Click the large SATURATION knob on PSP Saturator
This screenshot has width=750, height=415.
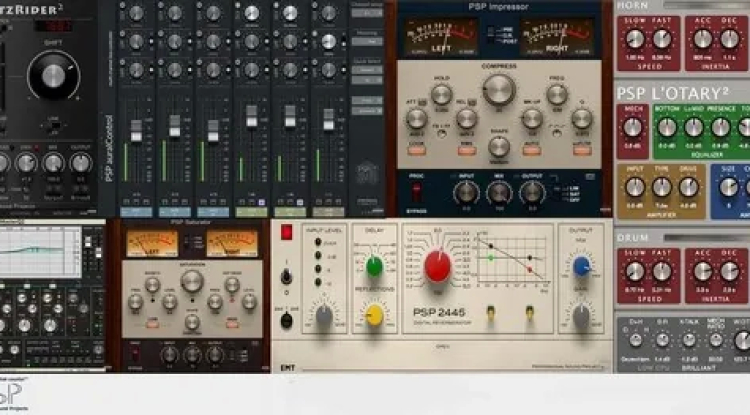tap(192, 282)
